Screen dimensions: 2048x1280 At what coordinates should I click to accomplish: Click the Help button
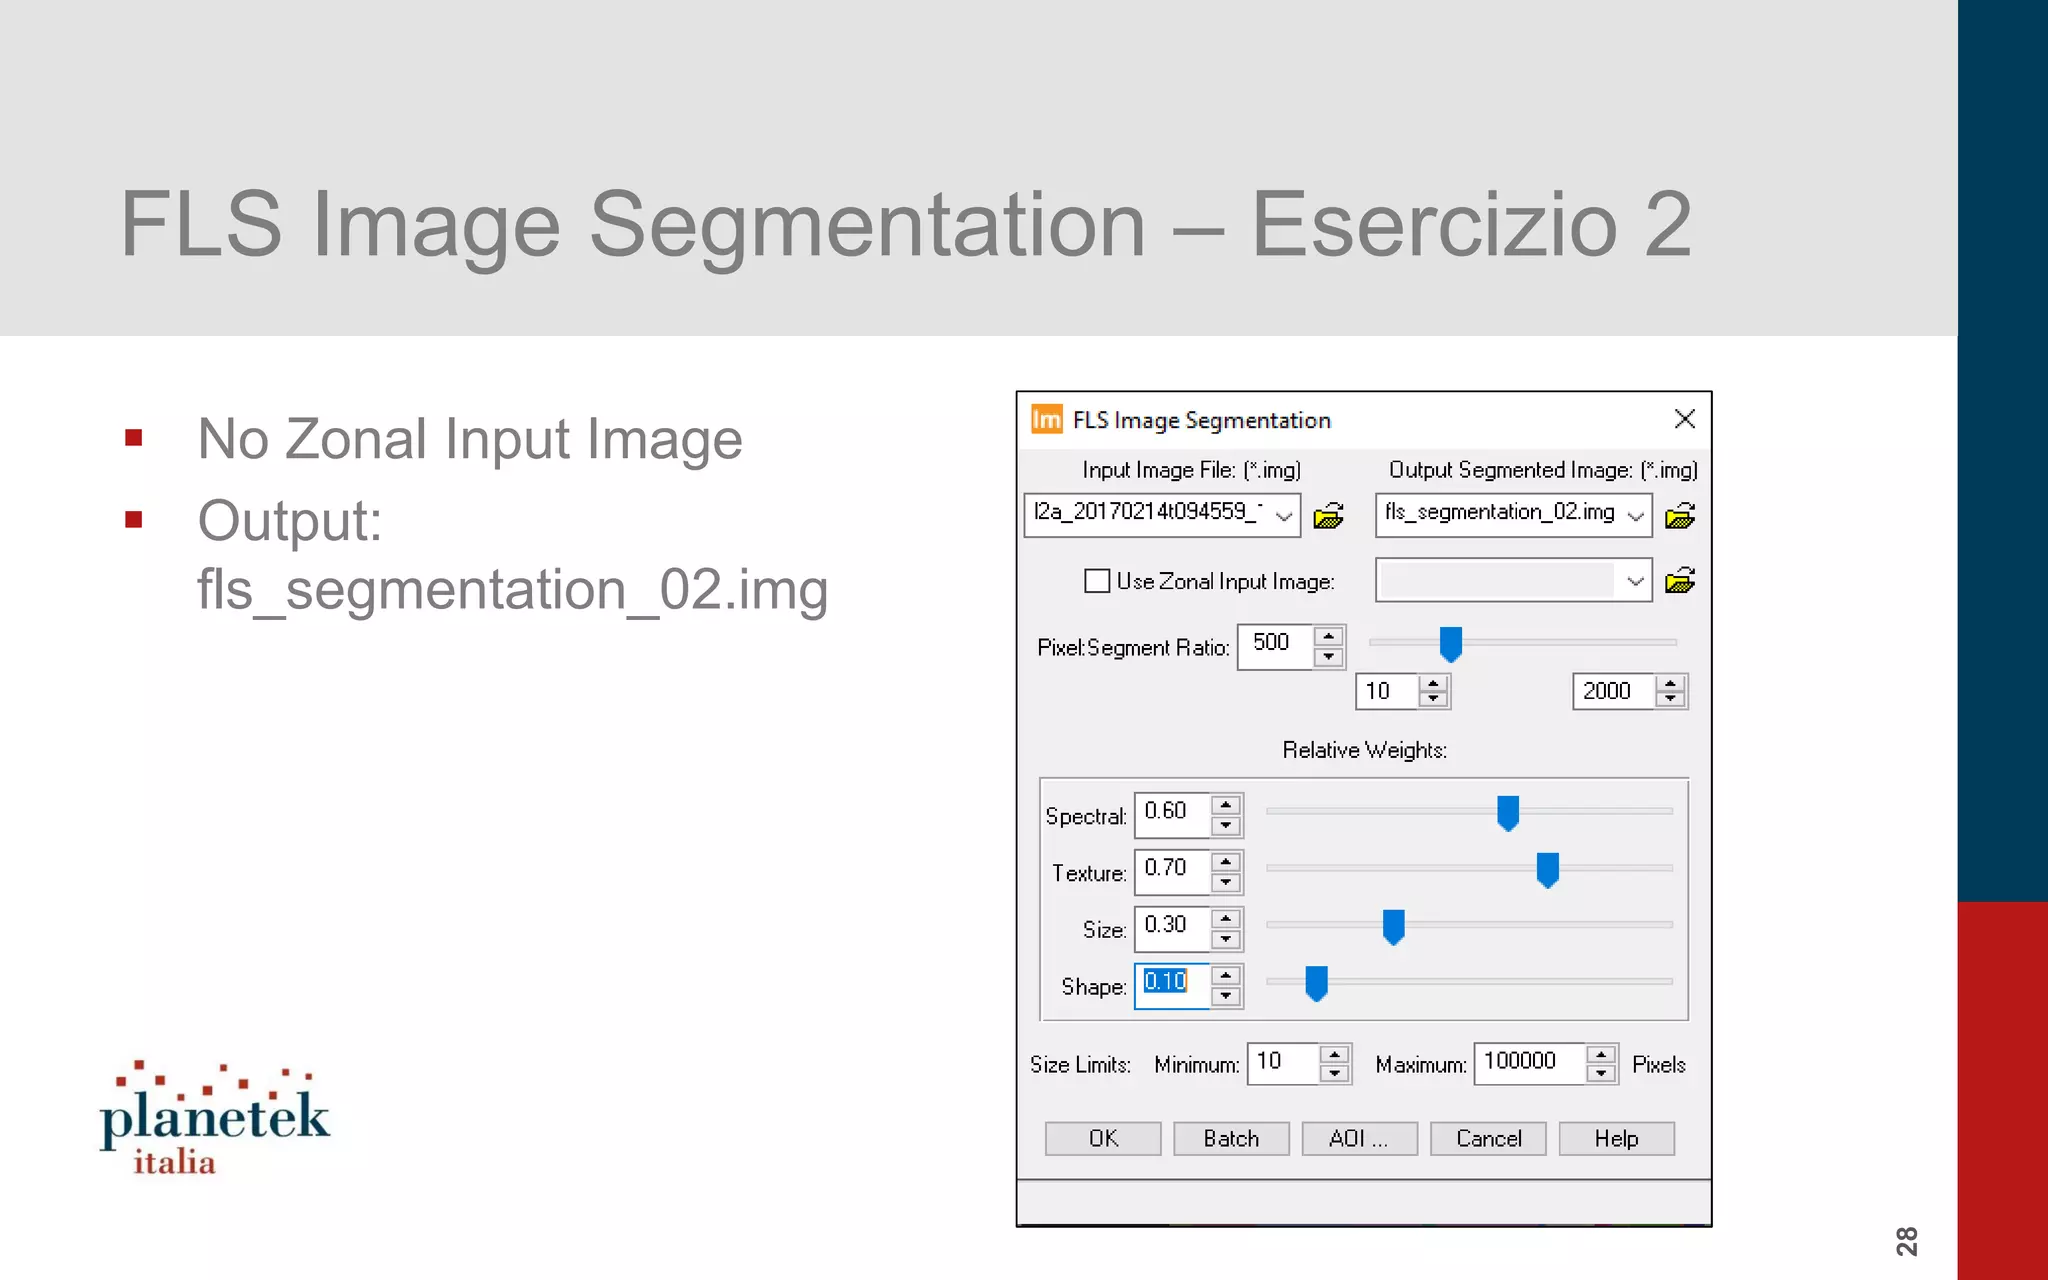click(x=1616, y=1138)
